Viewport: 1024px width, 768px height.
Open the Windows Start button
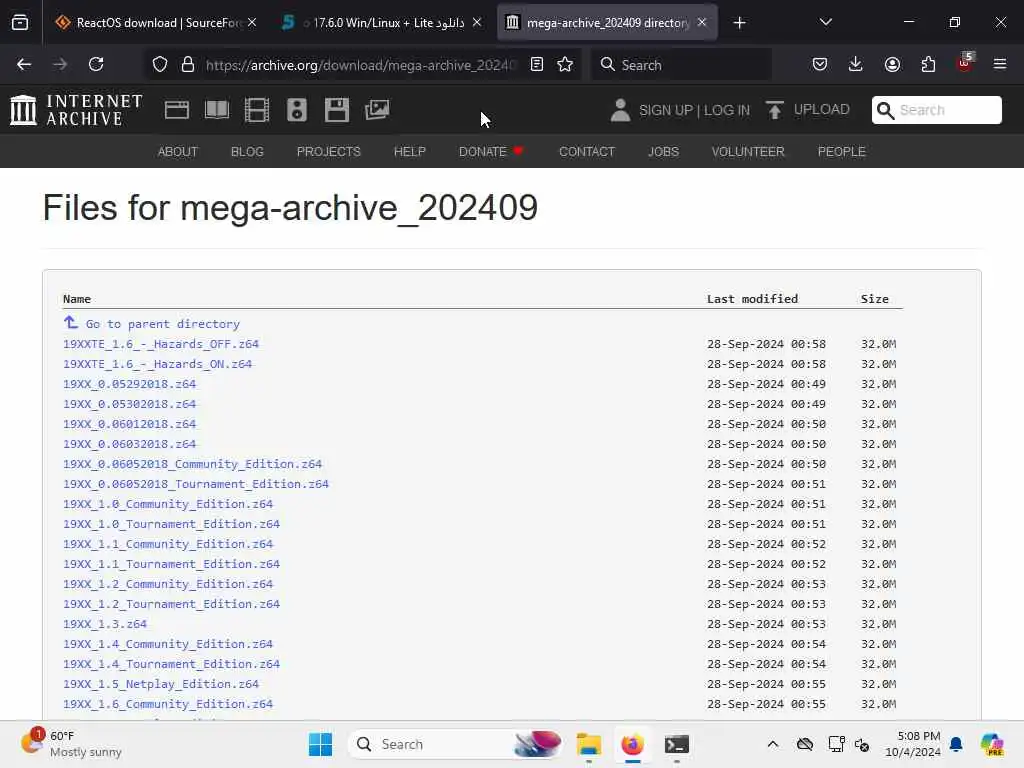tap(320, 744)
